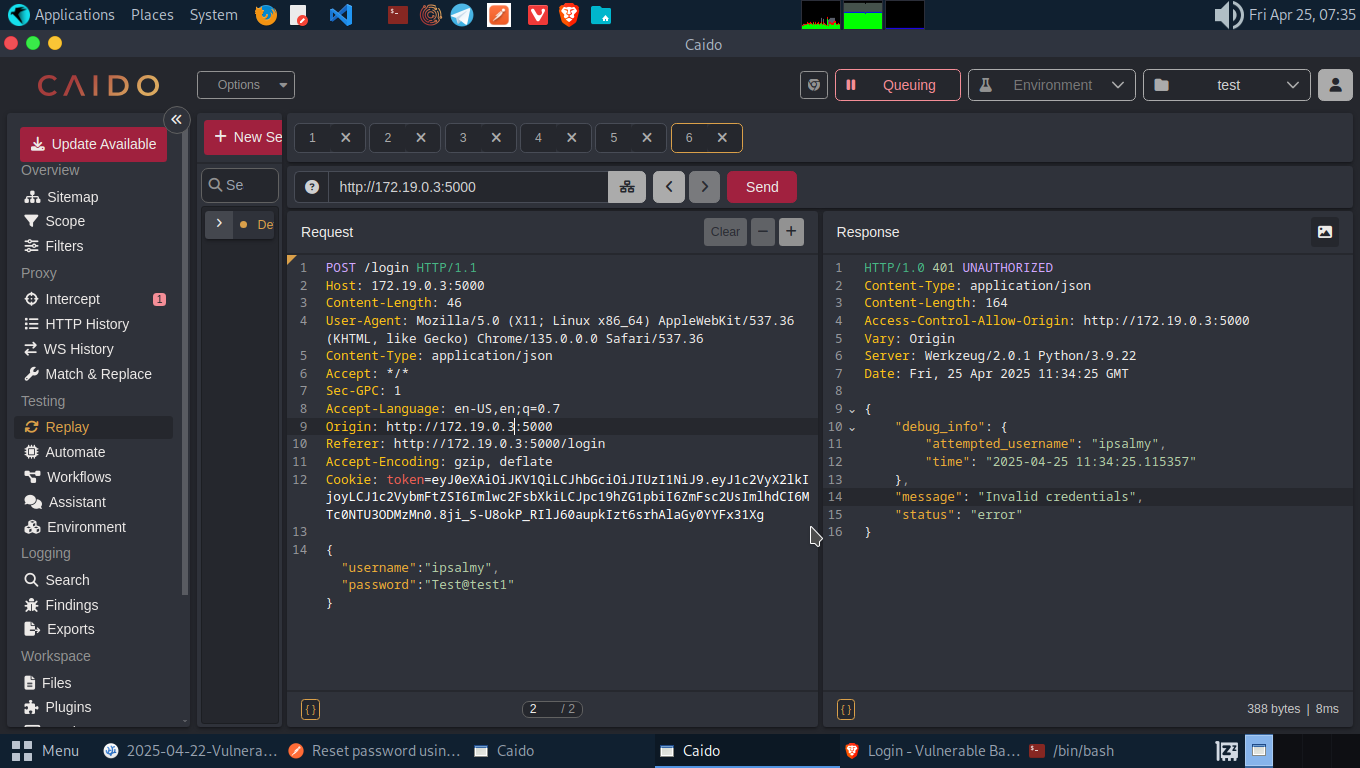Go to the next request in history

[704, 187]
